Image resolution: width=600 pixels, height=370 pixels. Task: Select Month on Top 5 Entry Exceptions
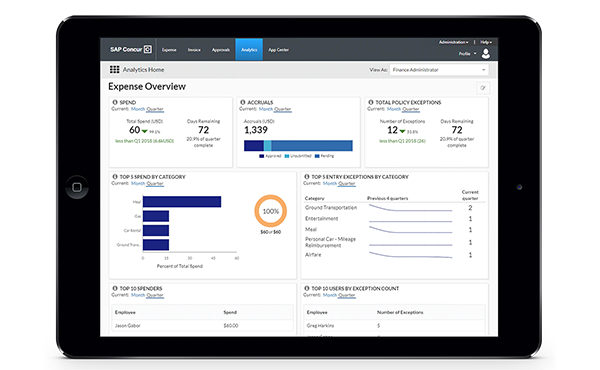329,183
